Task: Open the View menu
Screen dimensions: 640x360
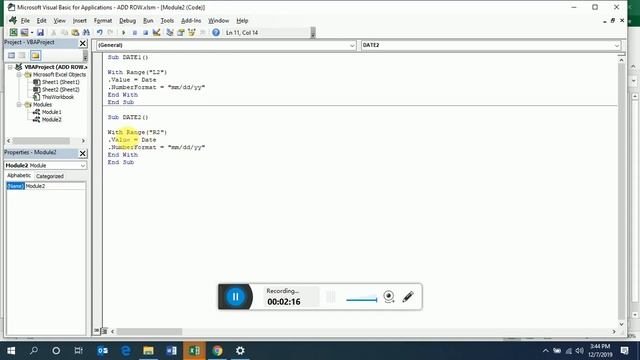Action: click(59, 20)
